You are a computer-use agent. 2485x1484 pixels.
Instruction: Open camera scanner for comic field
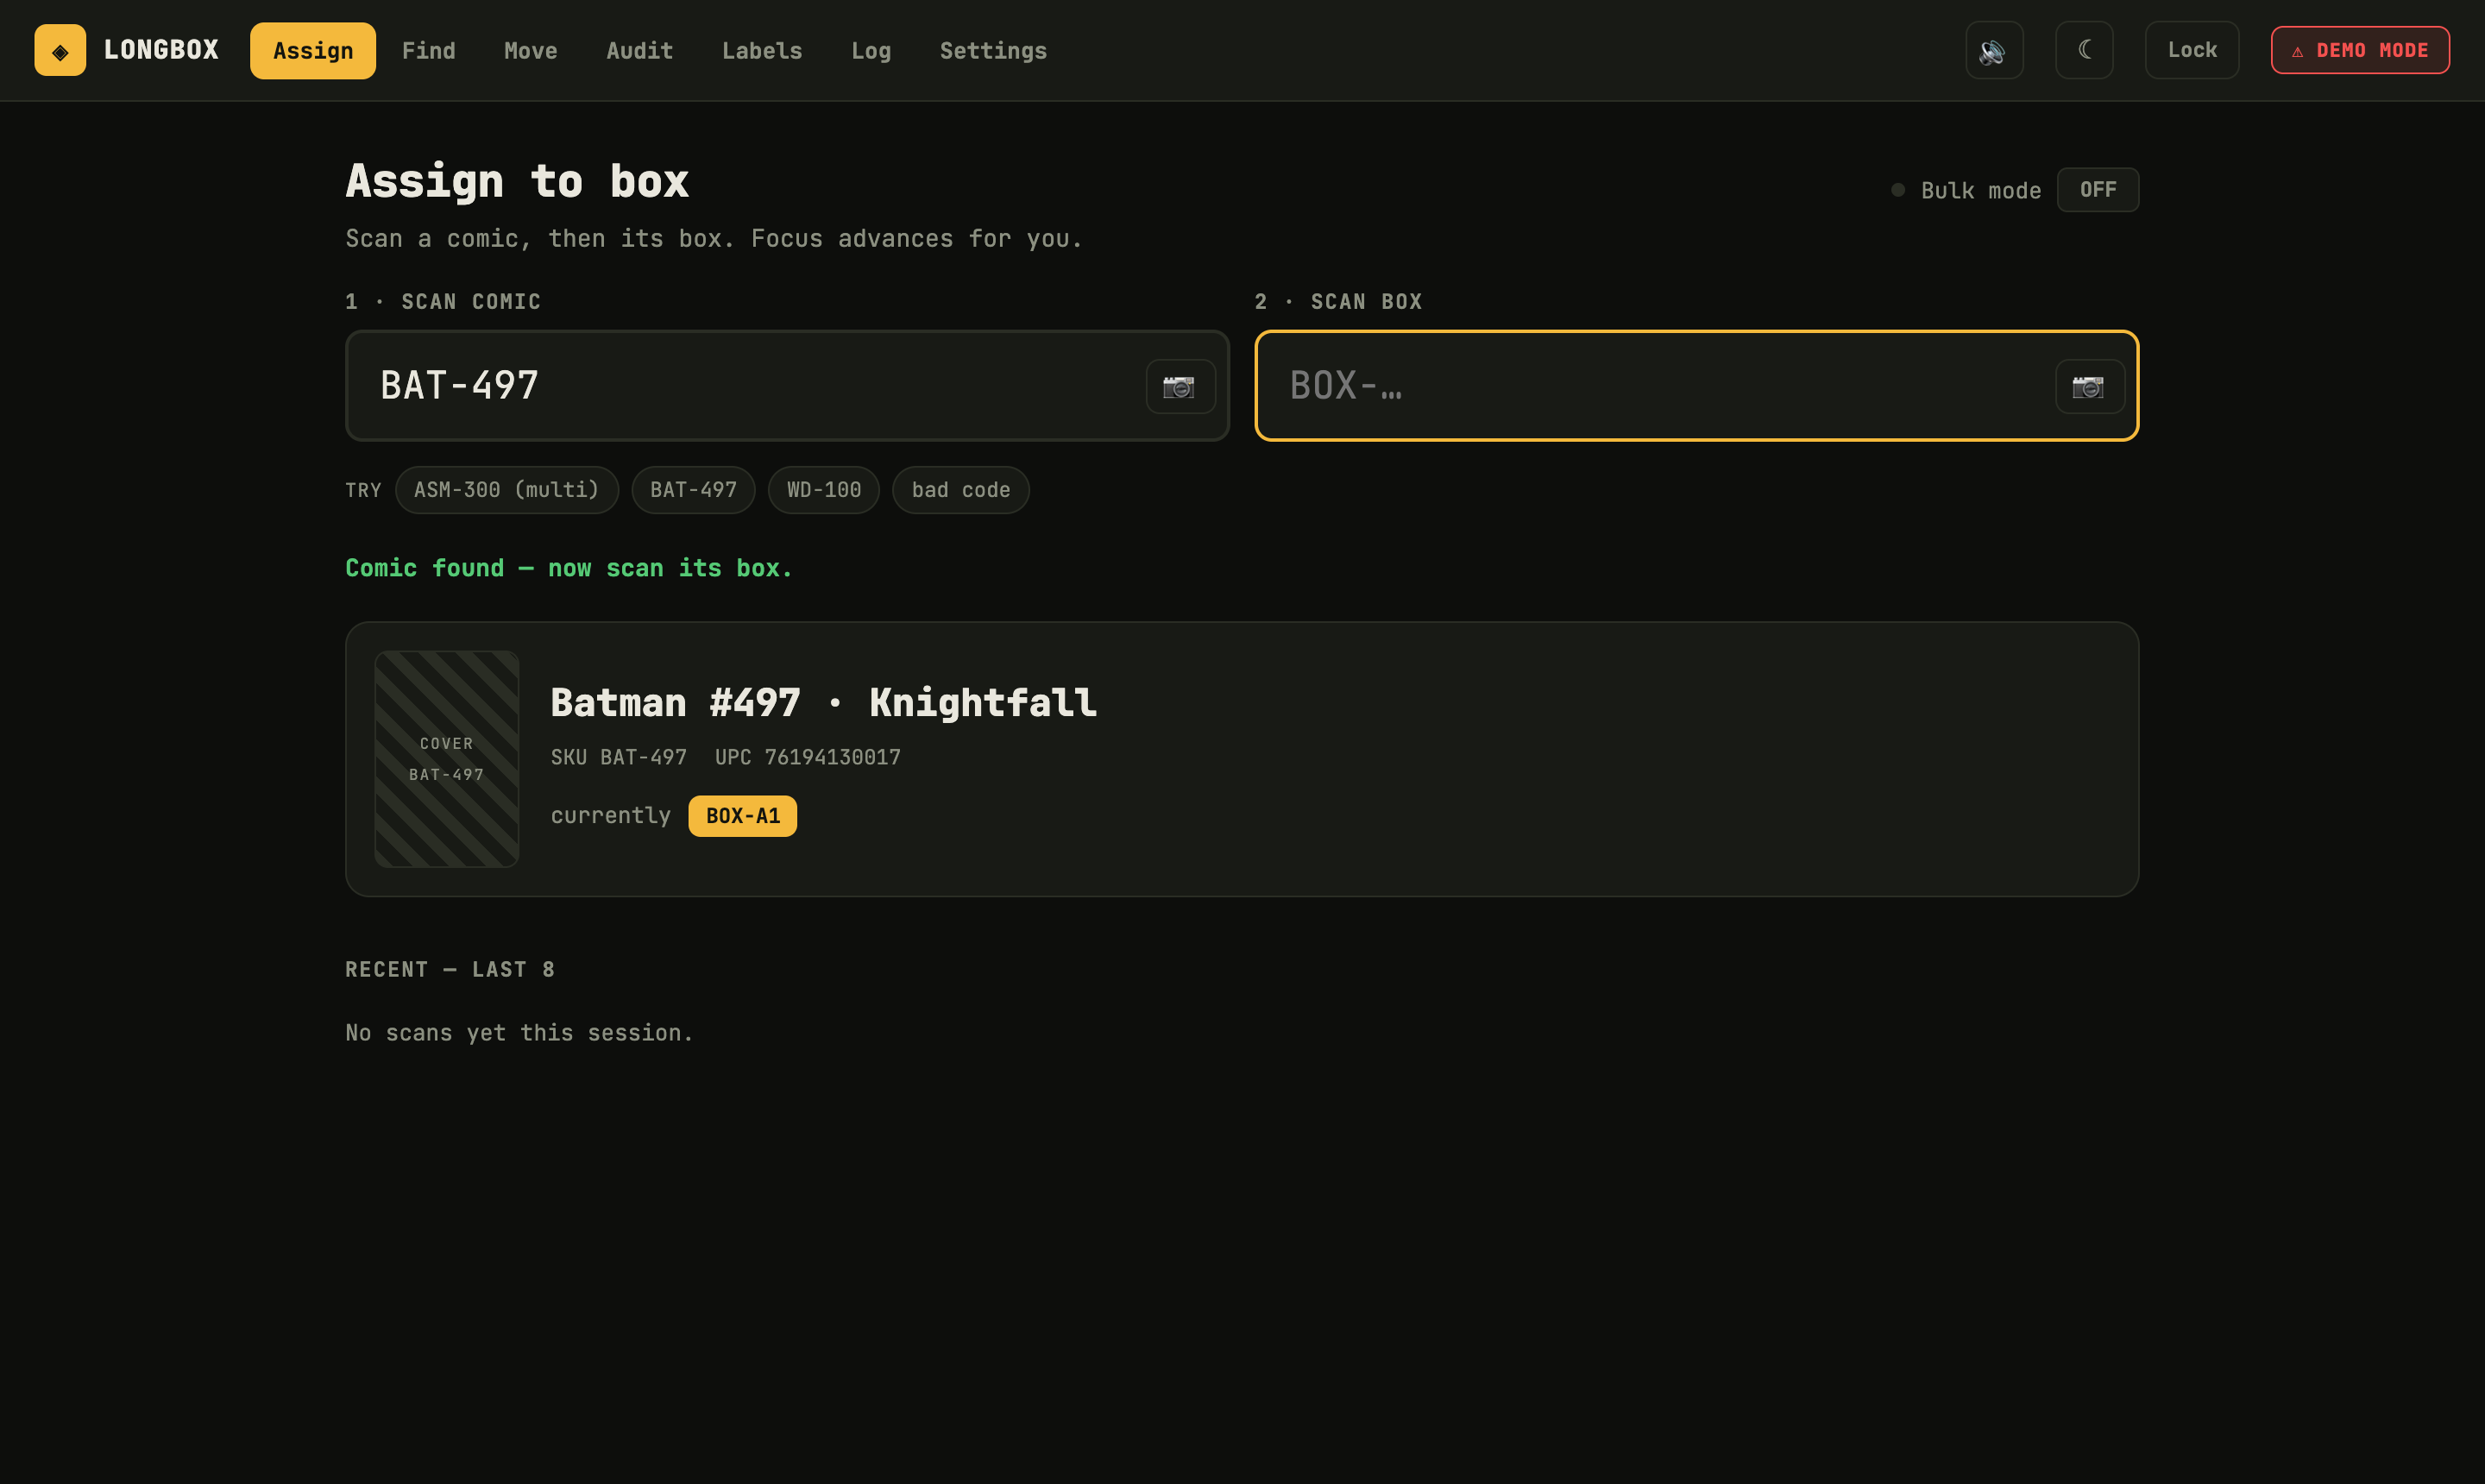(x=1180, y=386)
